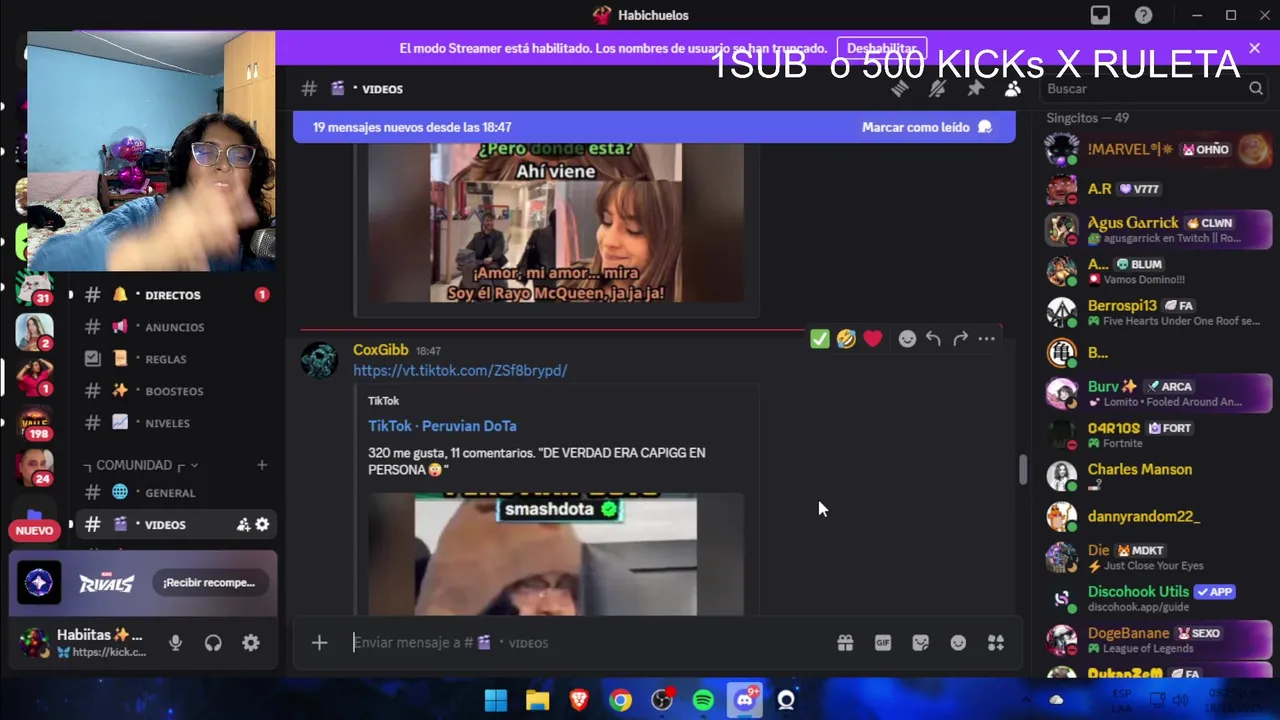This screenshot has height=720, width=1280.
Task: Forward the CoxGibb message
Action: tap(960, 339)
